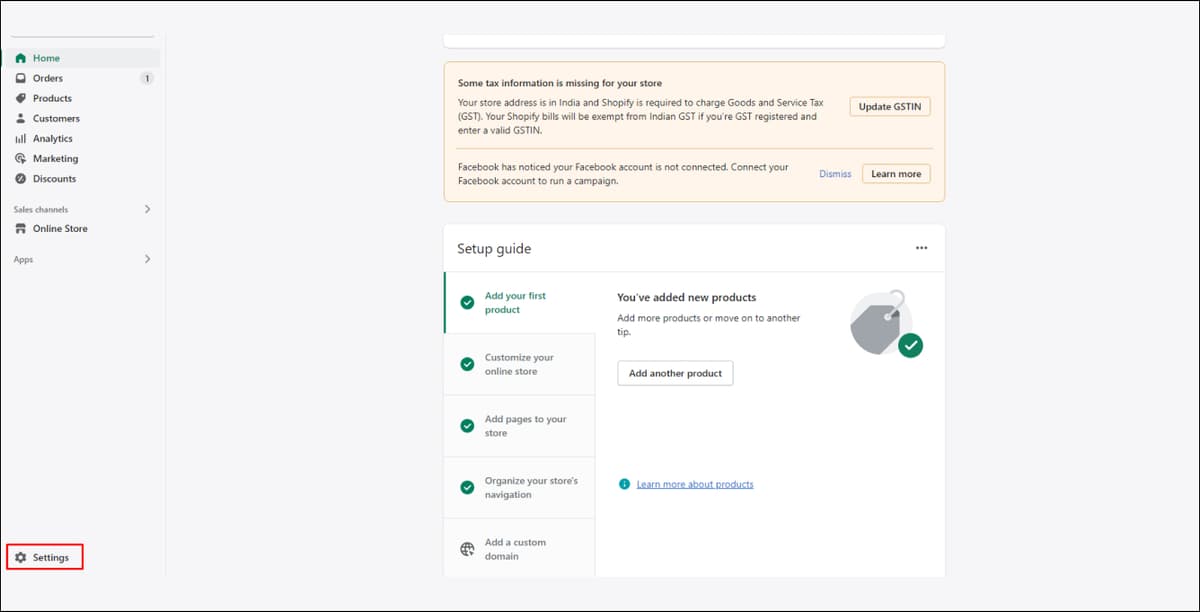
Task: Select the Orders inbox icon
Action: pyautogui.click(x=20, y=78)
